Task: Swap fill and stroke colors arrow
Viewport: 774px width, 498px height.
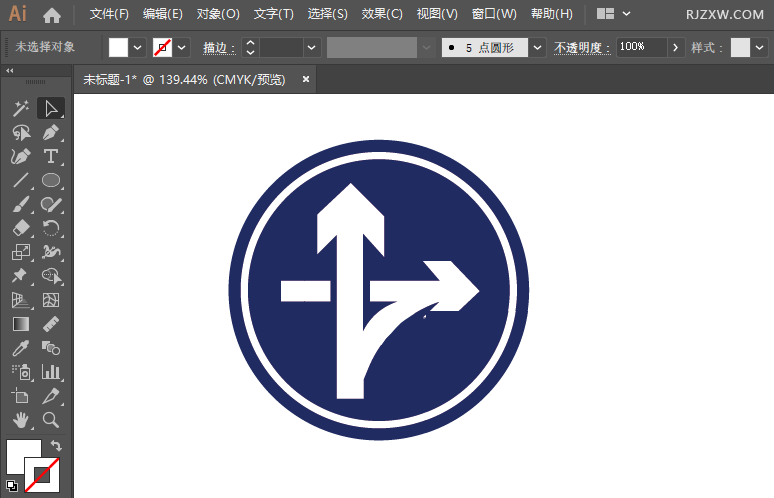Action: (56, 446)
